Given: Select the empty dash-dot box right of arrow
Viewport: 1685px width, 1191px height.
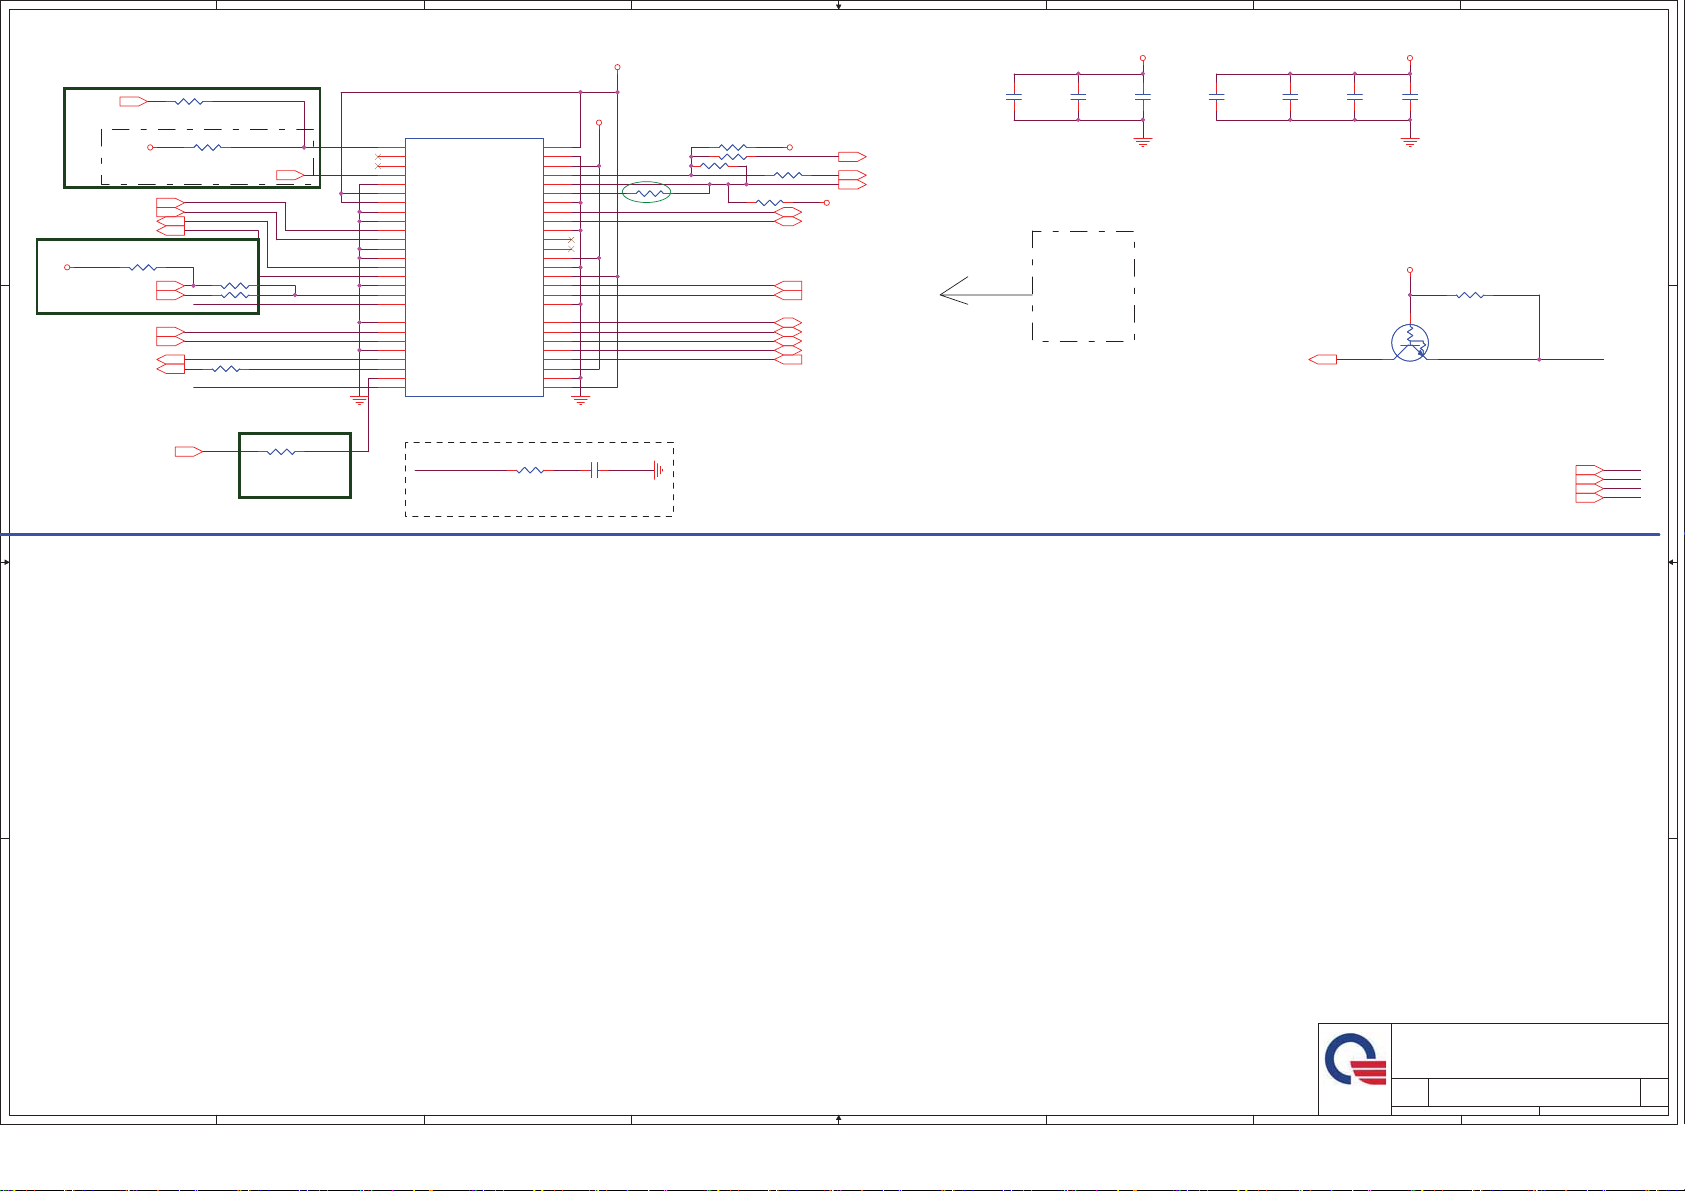Looking at the screenshot, I should pyautogui.click(x=1083, y=286).
